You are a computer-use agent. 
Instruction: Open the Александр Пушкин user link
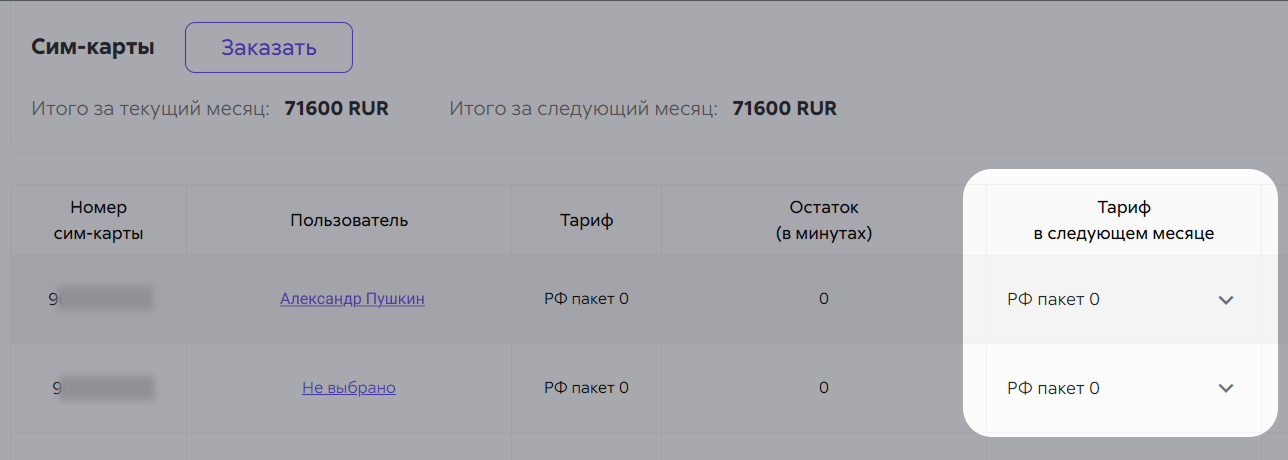pos(352,299)
